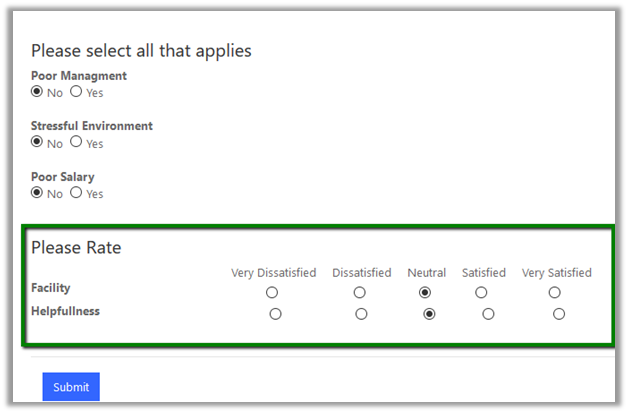Image resolution: width=628 pixels, height=413 pixels.
Task: Choose No for Stressful Environment
Action: [x=38, y=142]
